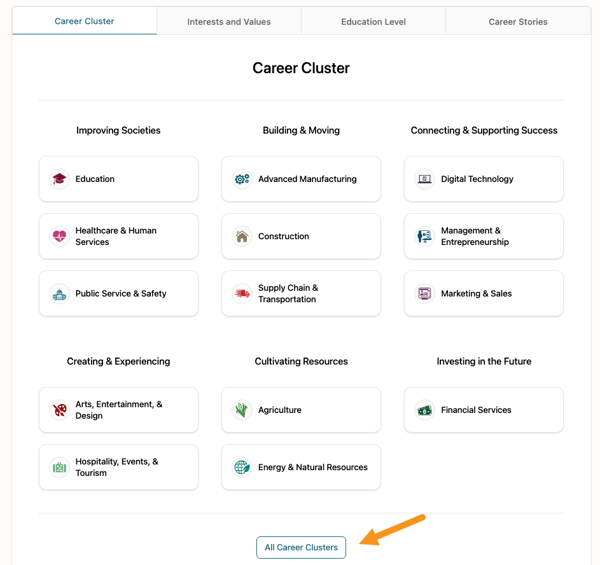Switch to the Career Cluster tab
Viewport: 600px width, 565px height.
(x=84, y=21)
